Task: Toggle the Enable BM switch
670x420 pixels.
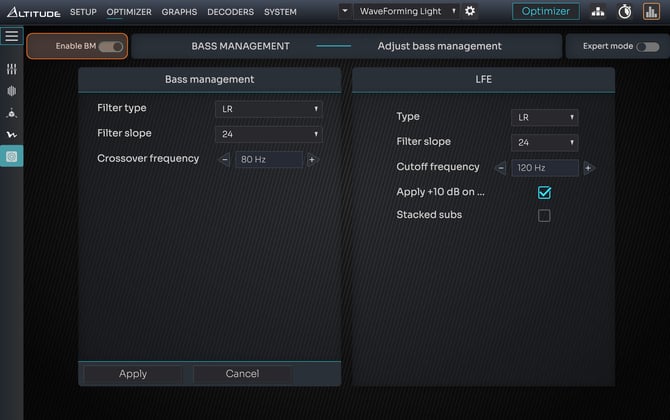Action: pos(110,47)
